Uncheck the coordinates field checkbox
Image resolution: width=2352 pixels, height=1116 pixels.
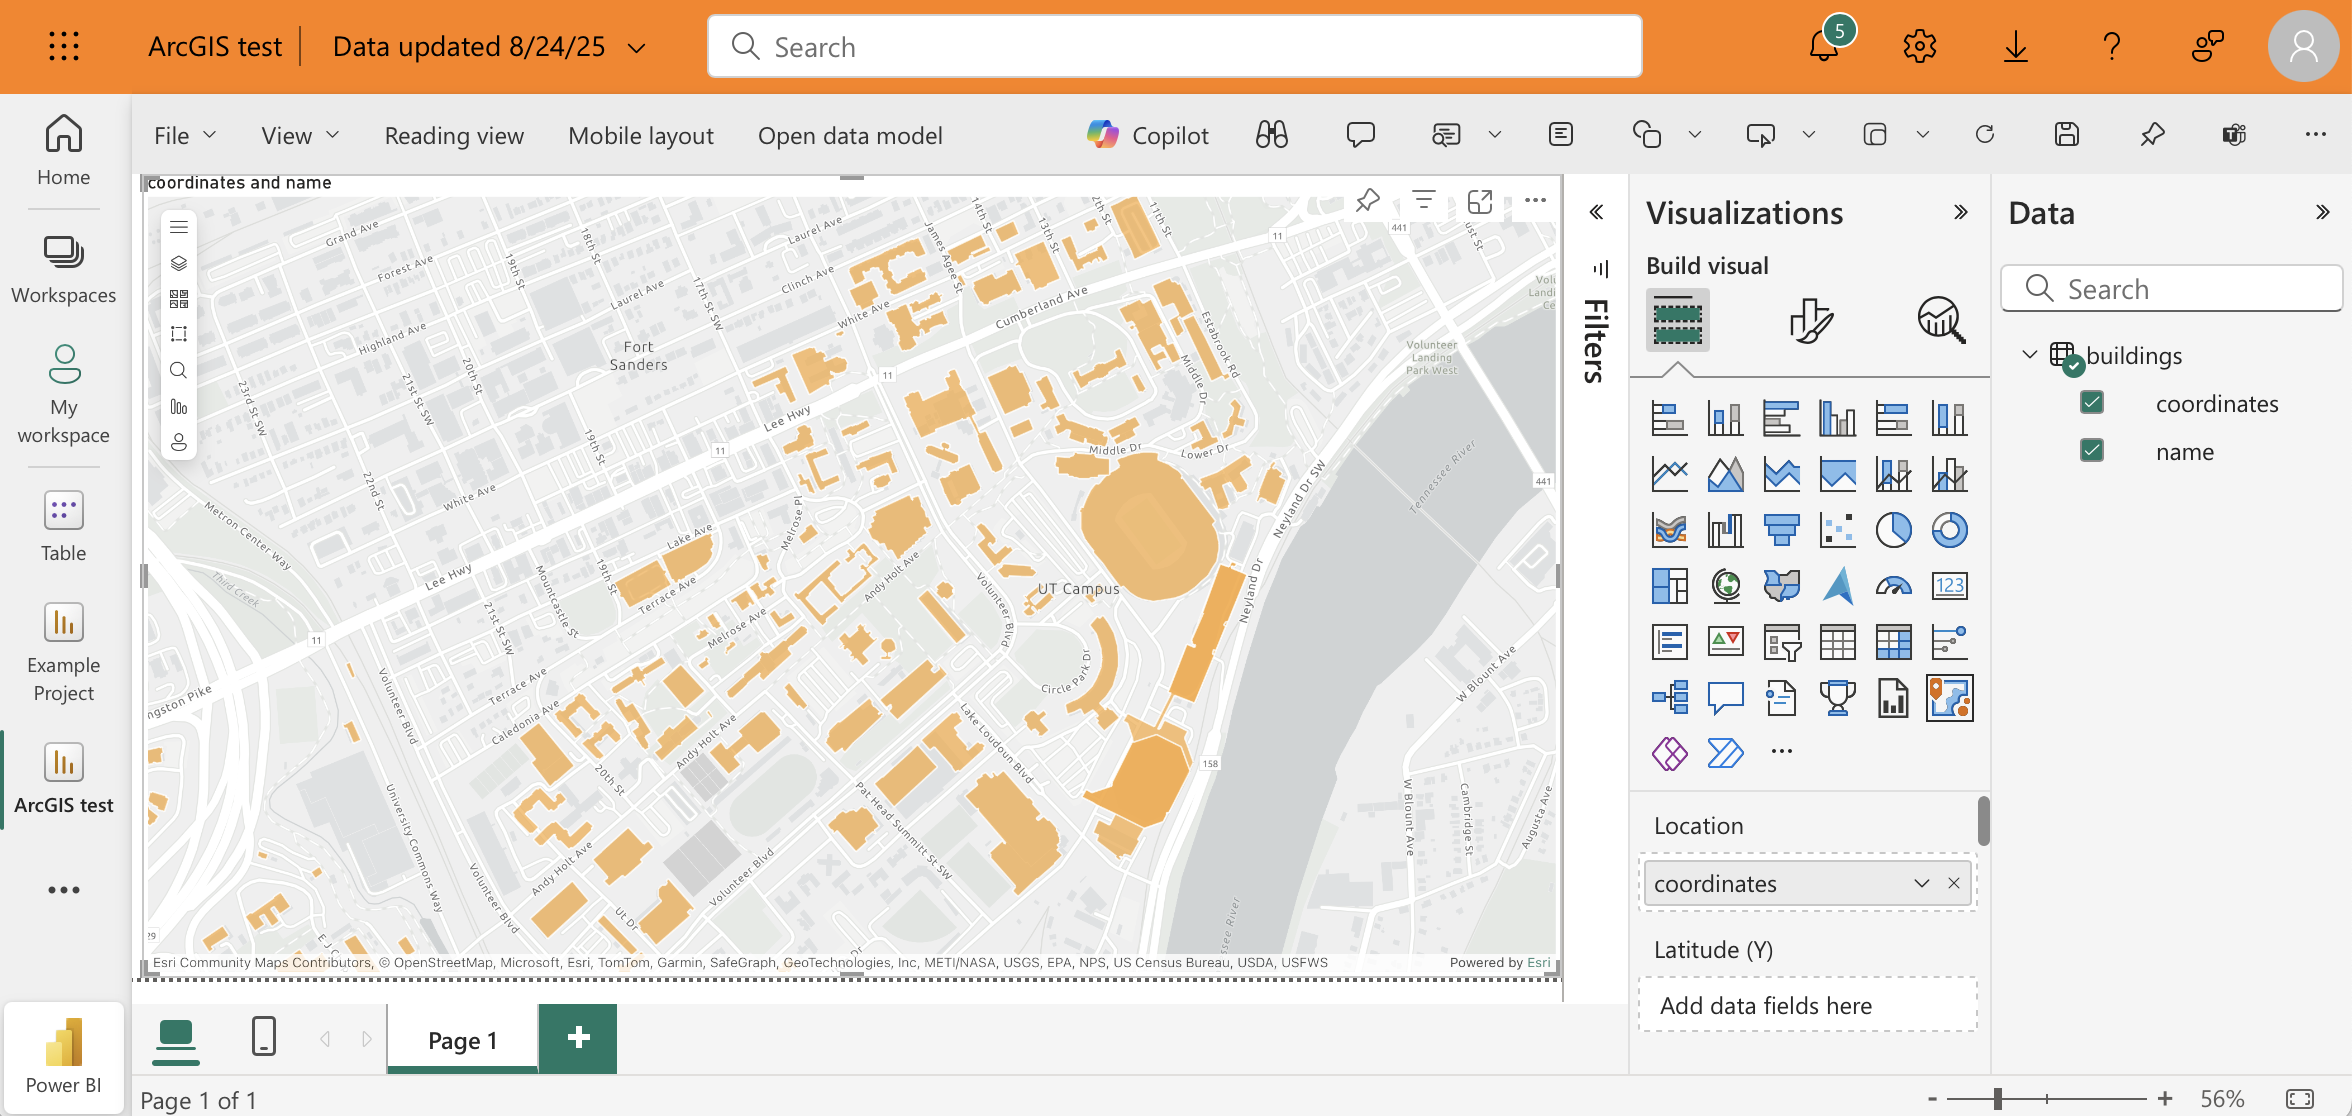point(2091,403)
